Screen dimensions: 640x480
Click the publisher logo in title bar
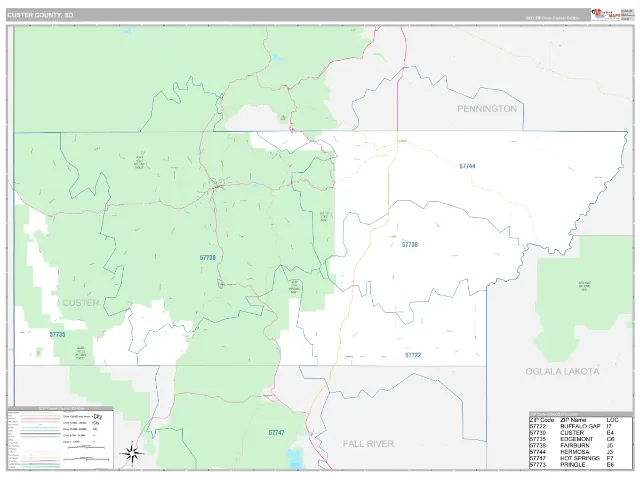[x=606, y=15]
